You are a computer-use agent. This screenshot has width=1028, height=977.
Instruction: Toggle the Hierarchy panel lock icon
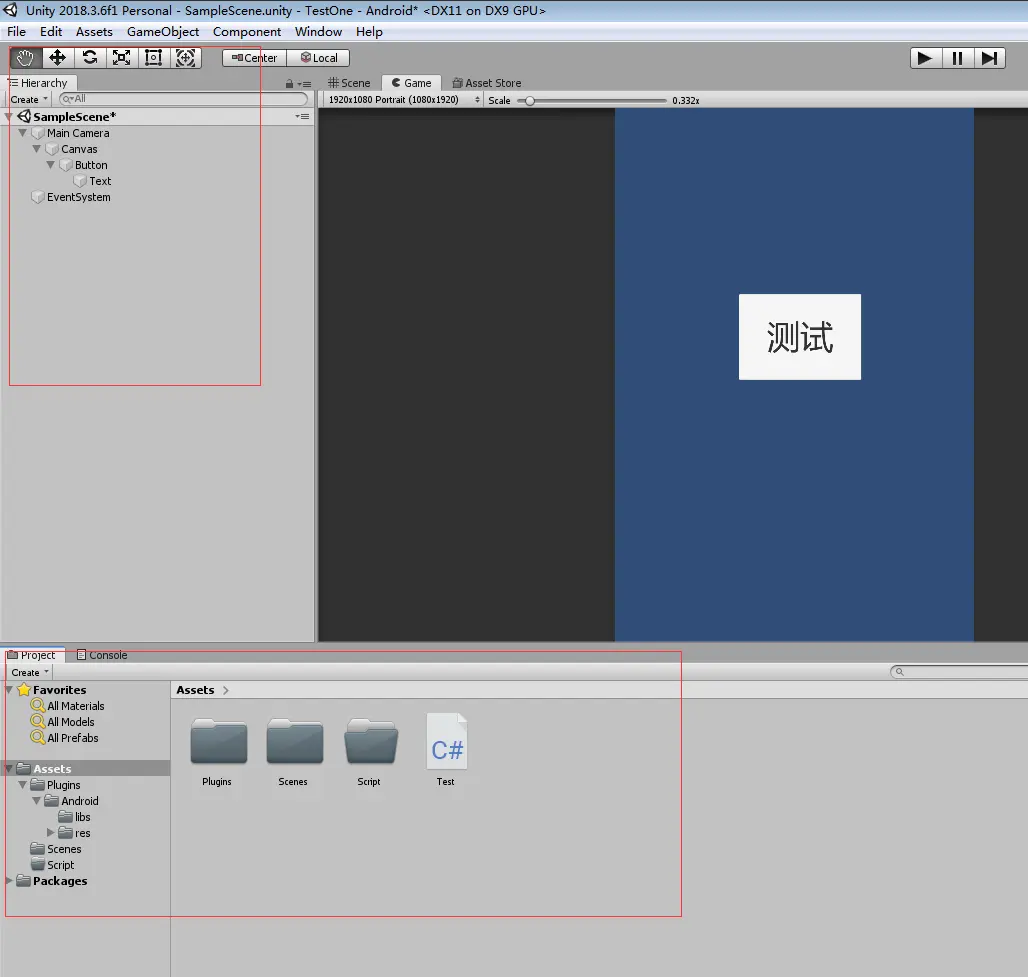290,84
